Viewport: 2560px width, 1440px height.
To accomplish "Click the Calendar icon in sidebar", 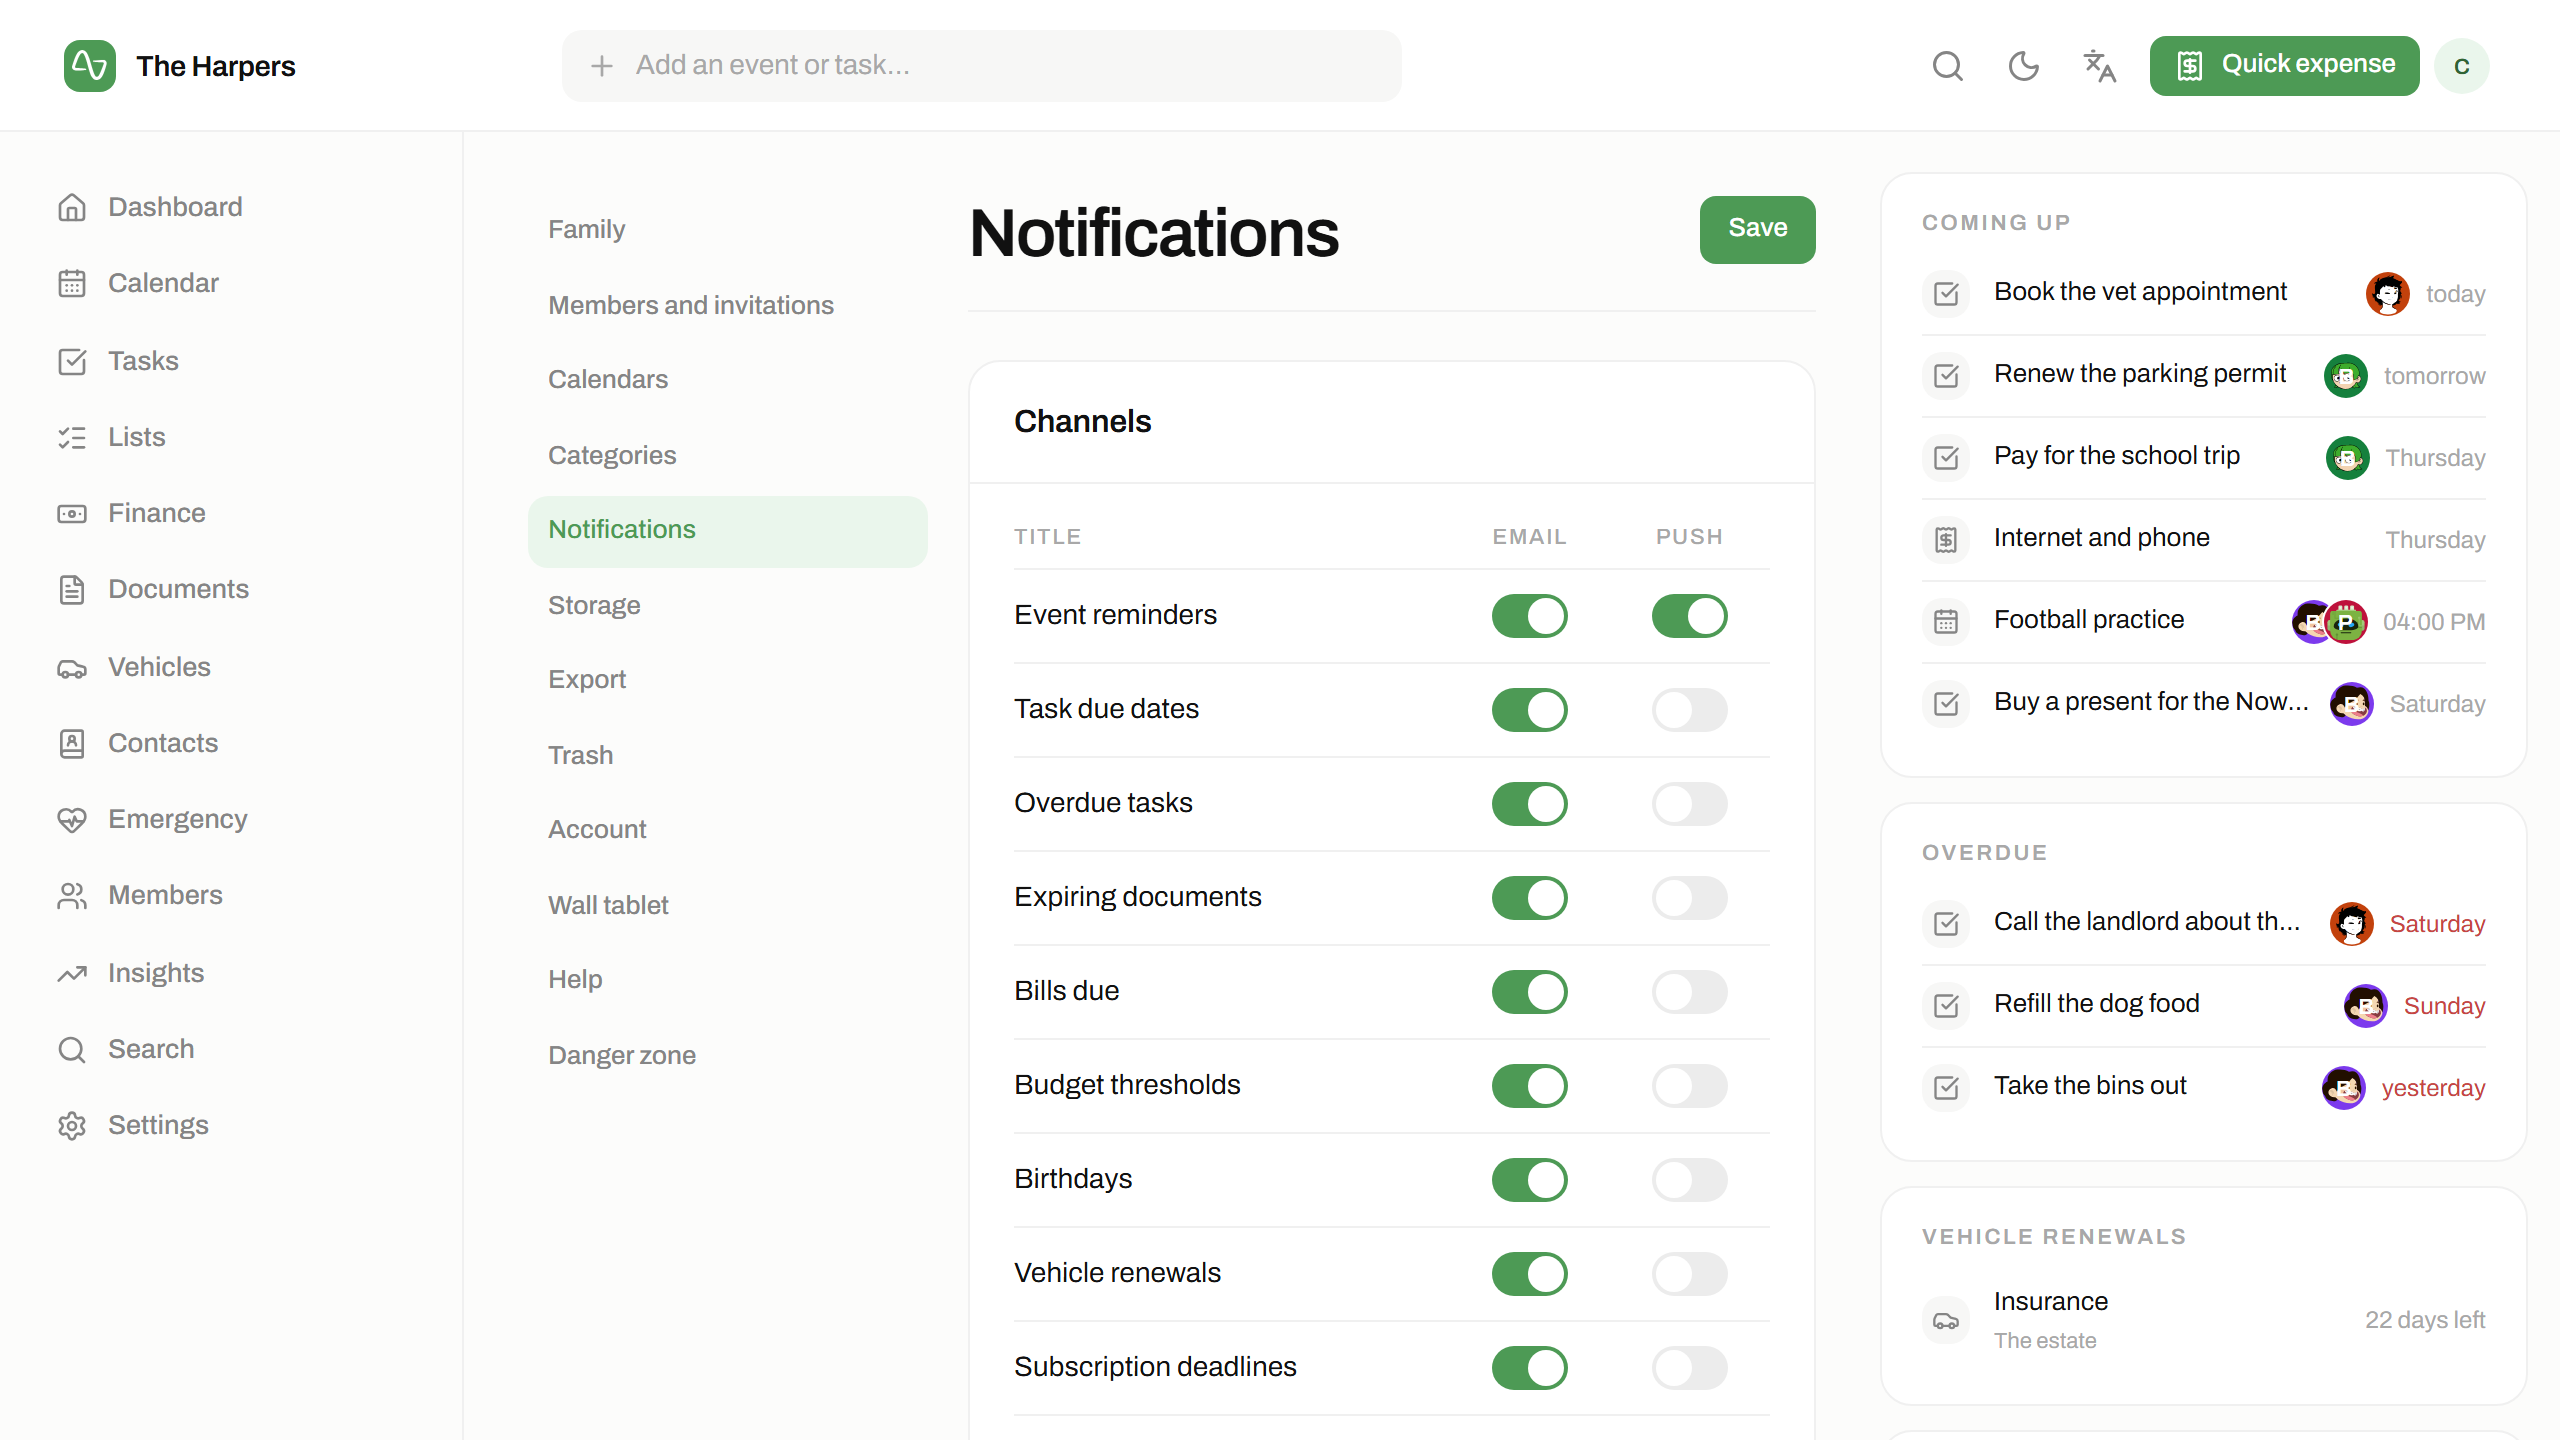I will (x=72, y=283).
